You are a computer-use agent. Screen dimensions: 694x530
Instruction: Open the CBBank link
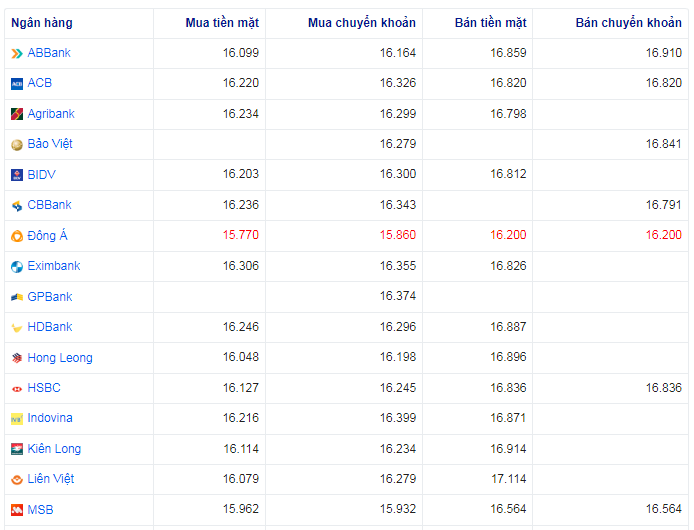[x=50, y=205]
